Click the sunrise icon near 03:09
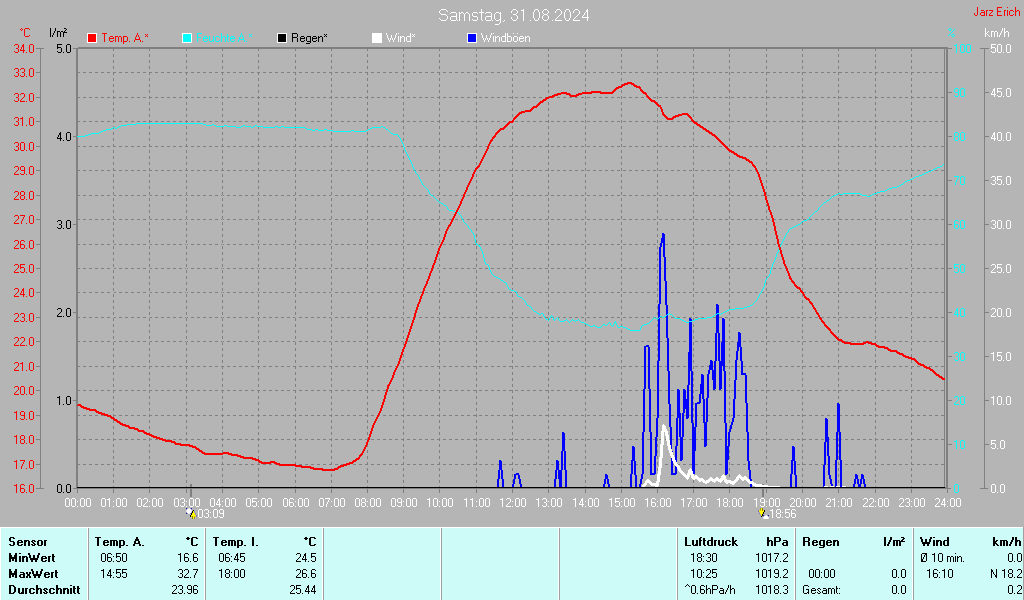 coord(191,513)
